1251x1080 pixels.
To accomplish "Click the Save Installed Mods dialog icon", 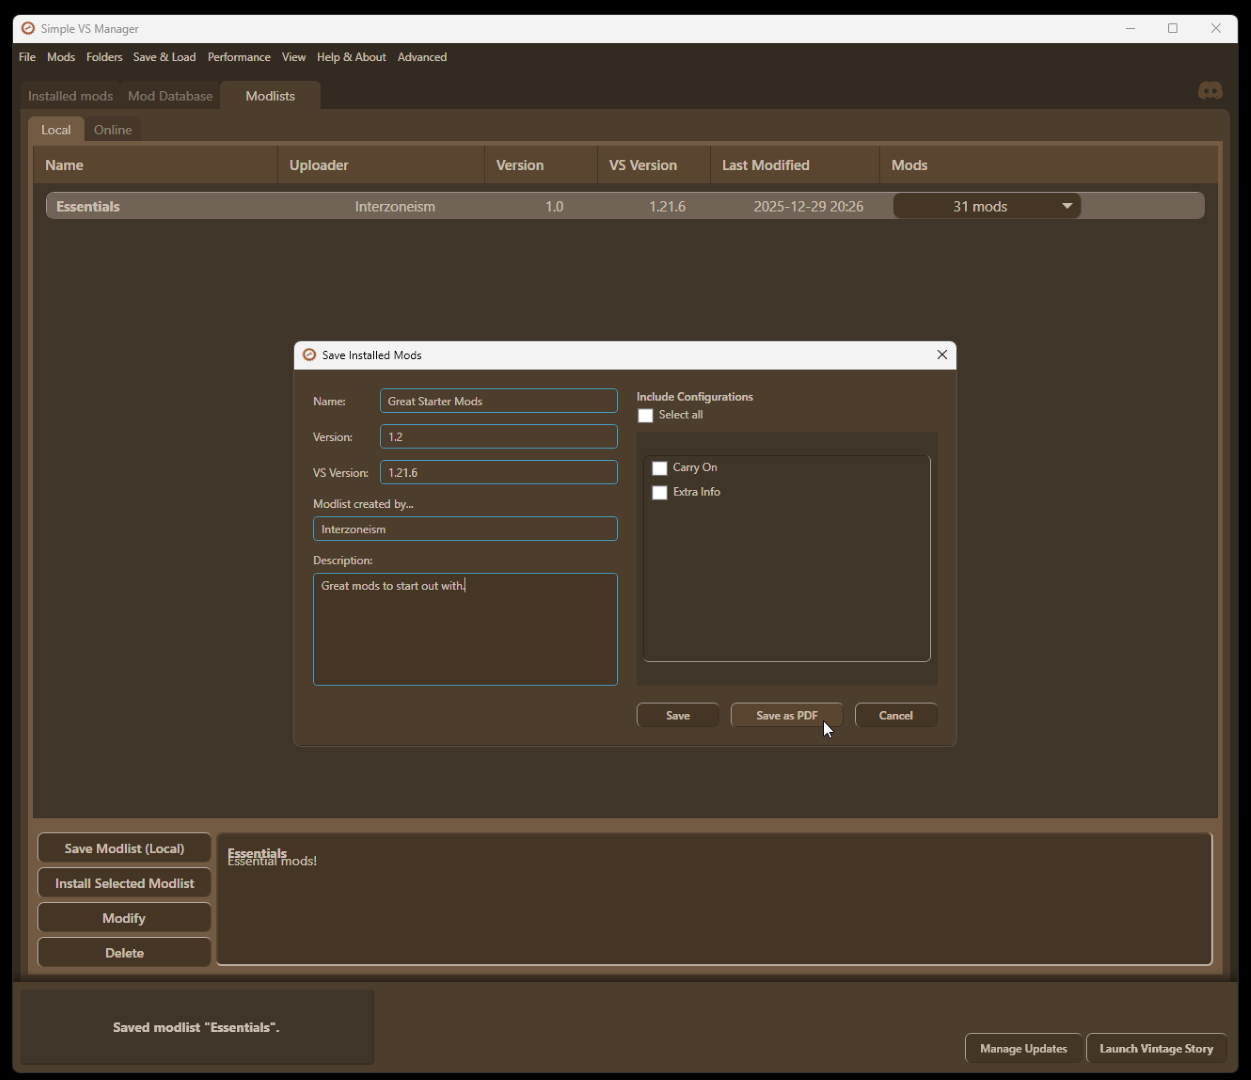I will [309, 355].
